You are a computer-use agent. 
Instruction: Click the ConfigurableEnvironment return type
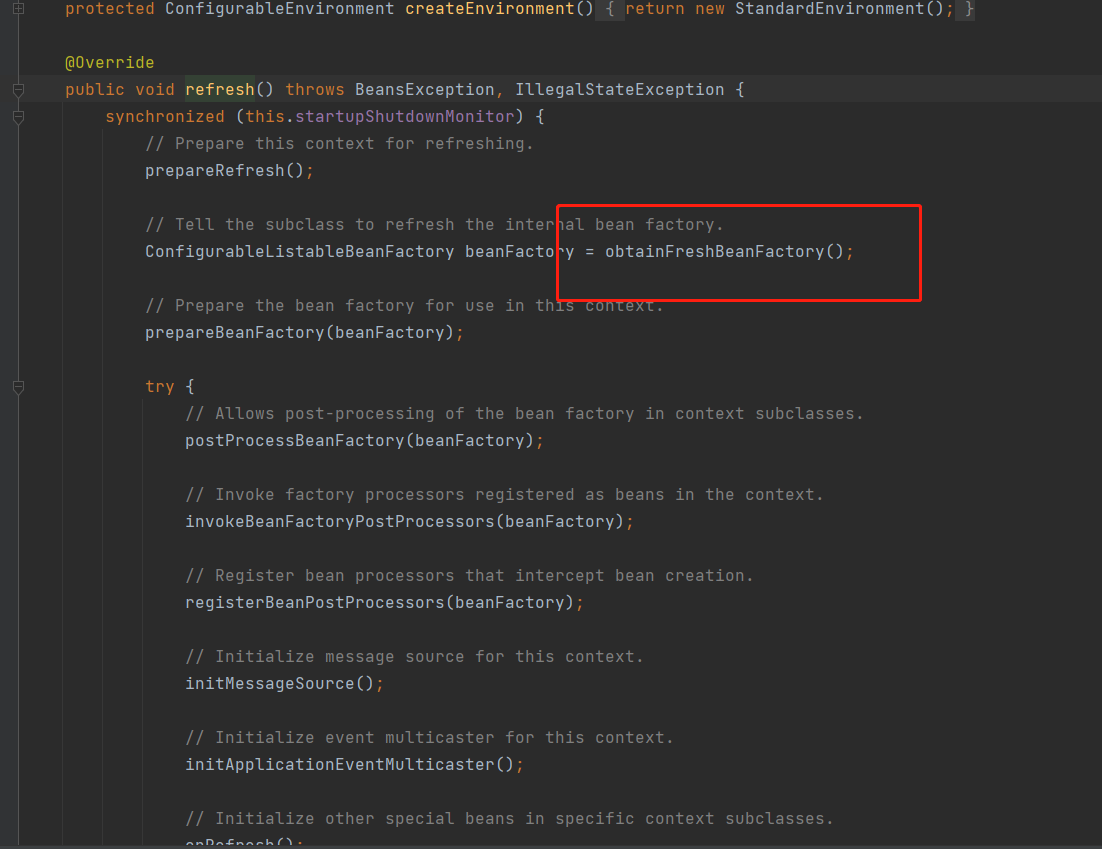[279, 9]
